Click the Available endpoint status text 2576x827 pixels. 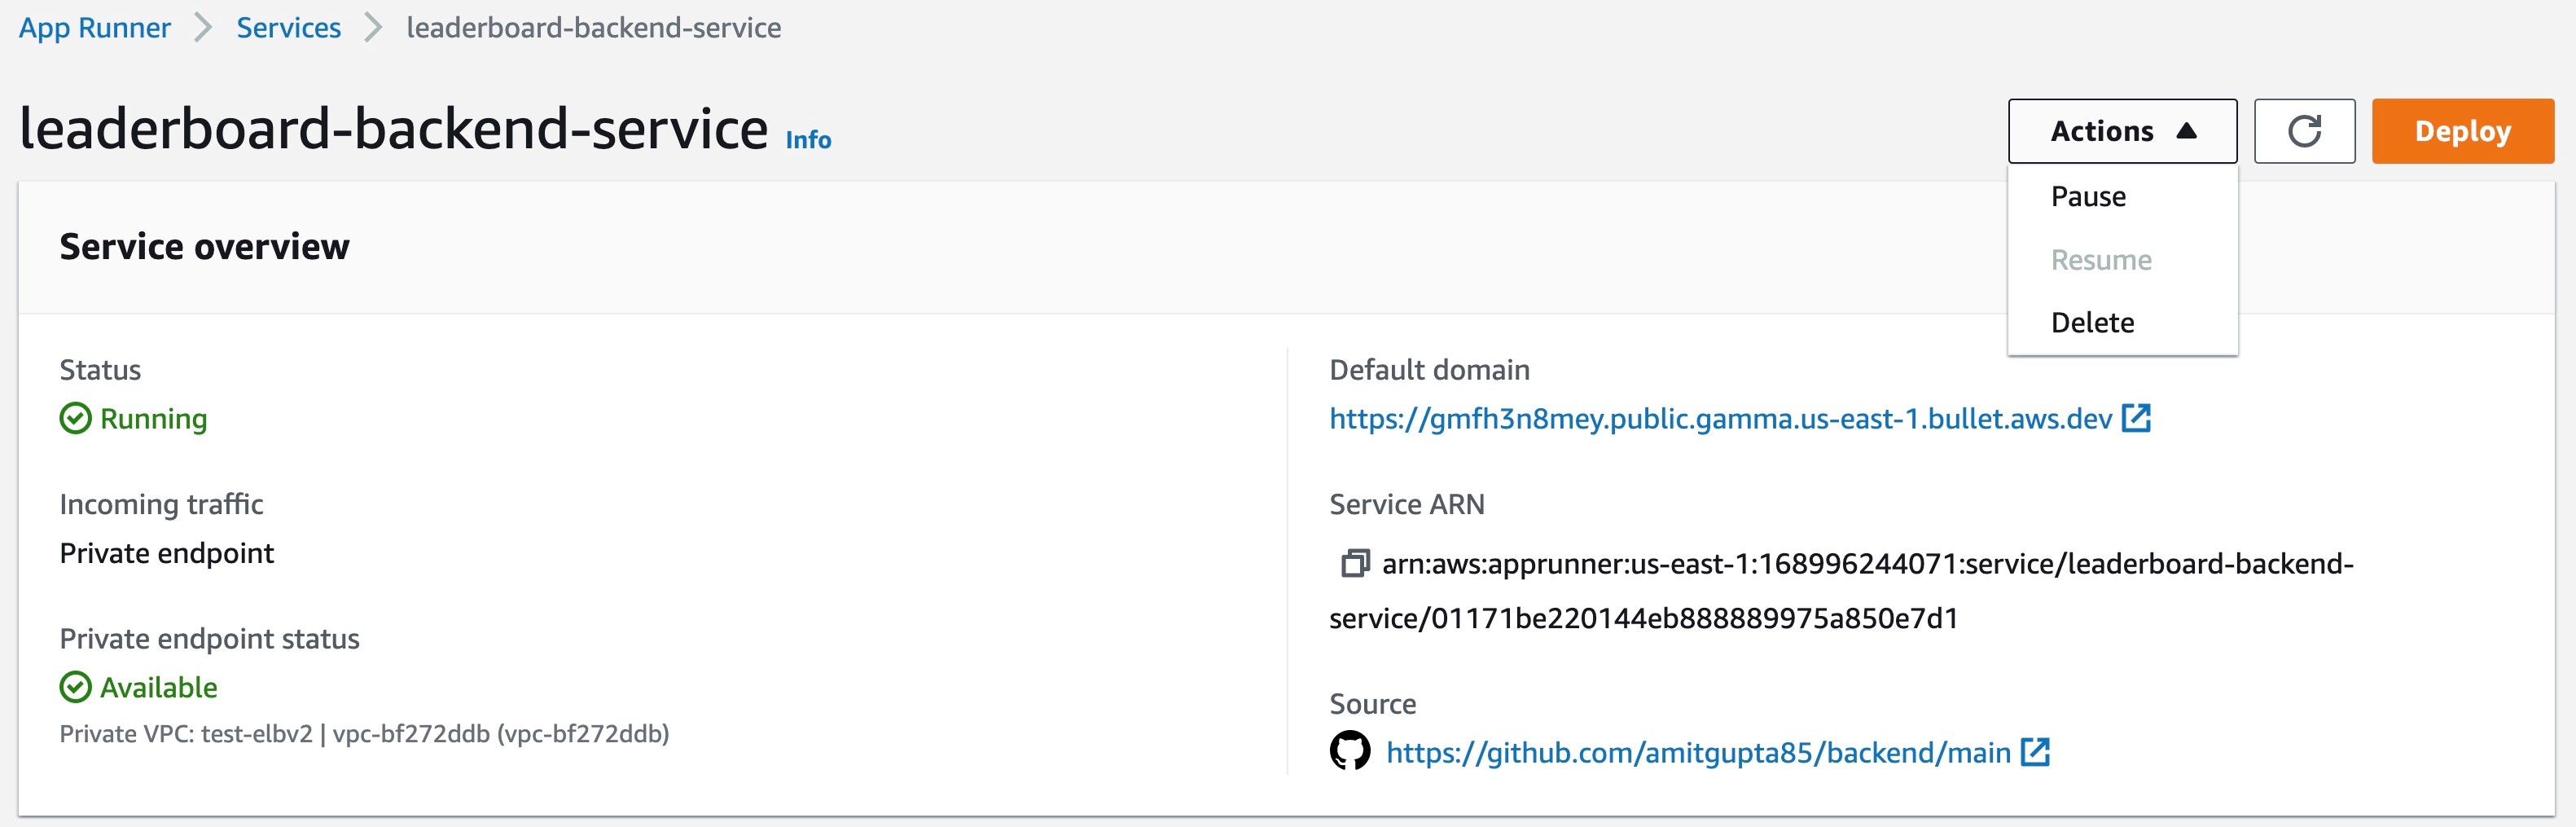click(159, 687)
